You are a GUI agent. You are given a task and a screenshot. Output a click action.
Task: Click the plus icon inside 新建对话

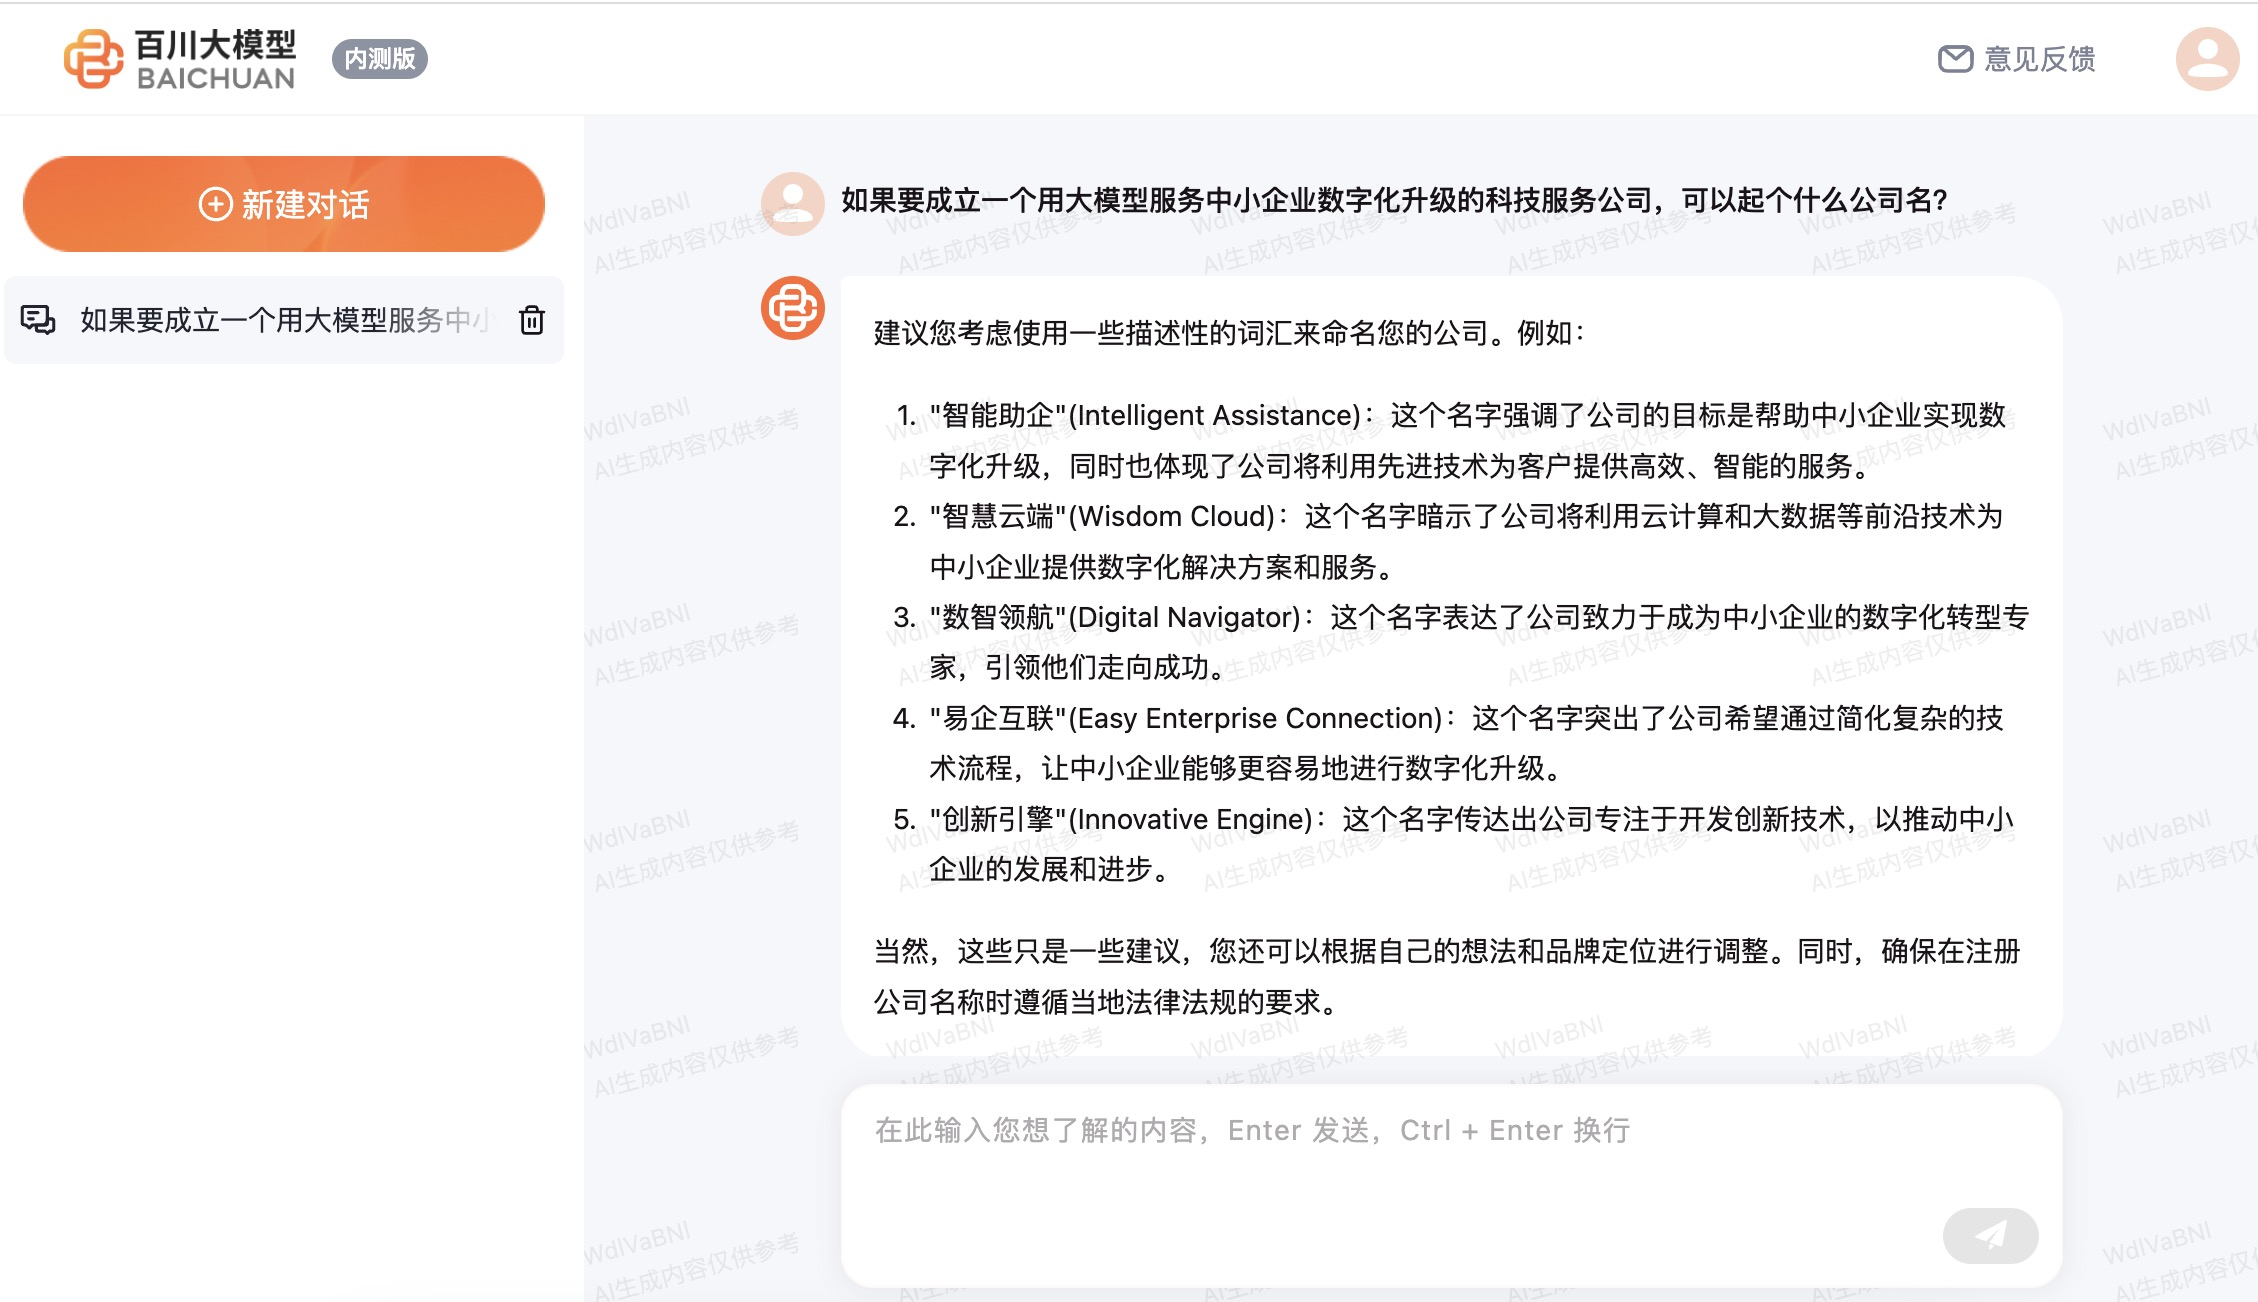click(x=215, y=204)
